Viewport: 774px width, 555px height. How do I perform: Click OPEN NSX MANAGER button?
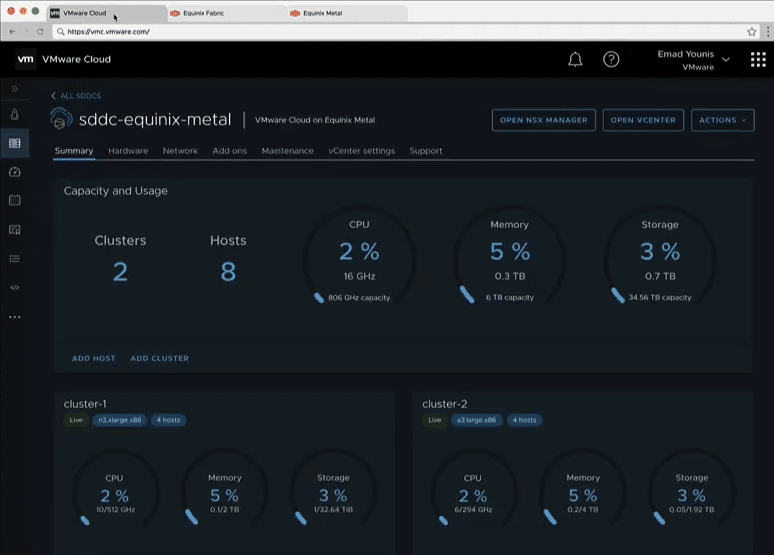click(543, 120)
